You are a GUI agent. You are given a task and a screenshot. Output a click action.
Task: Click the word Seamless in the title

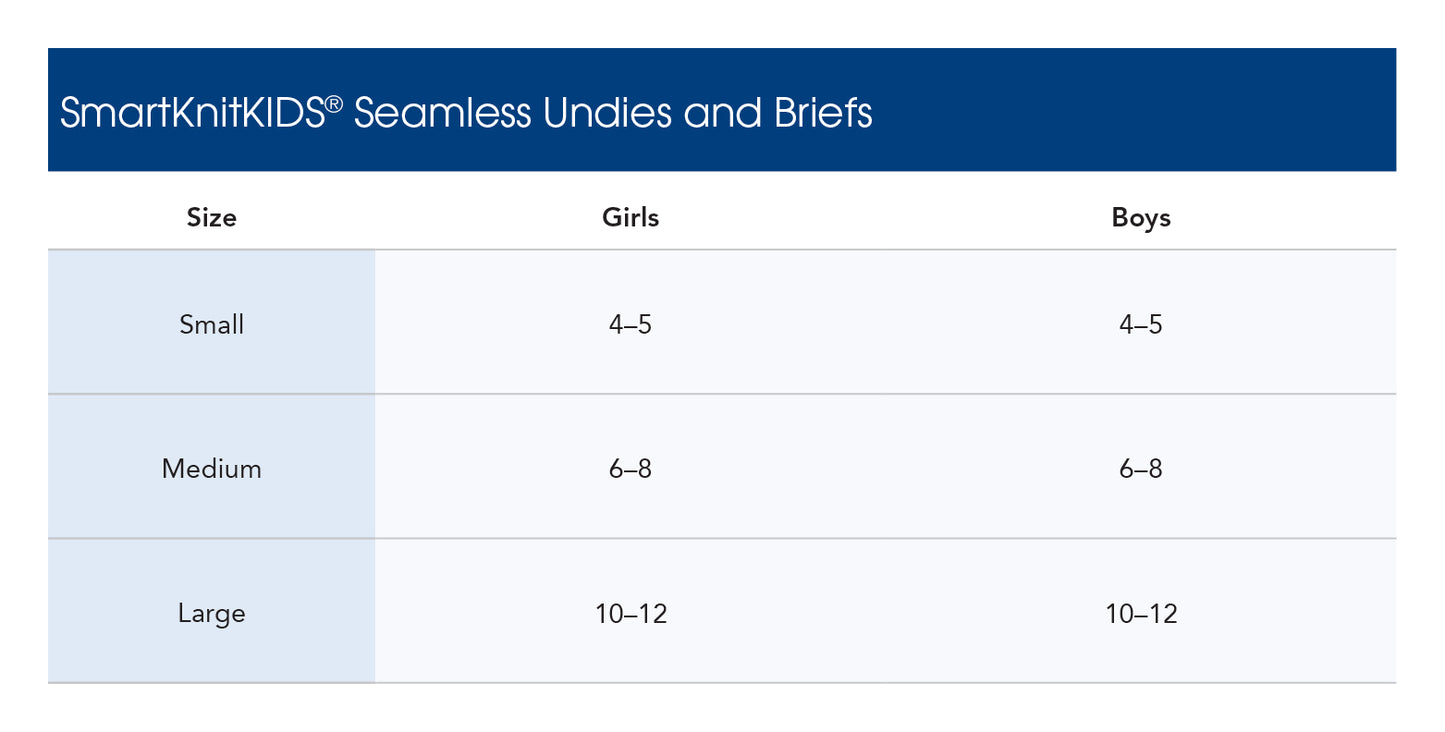coord(442,113)
